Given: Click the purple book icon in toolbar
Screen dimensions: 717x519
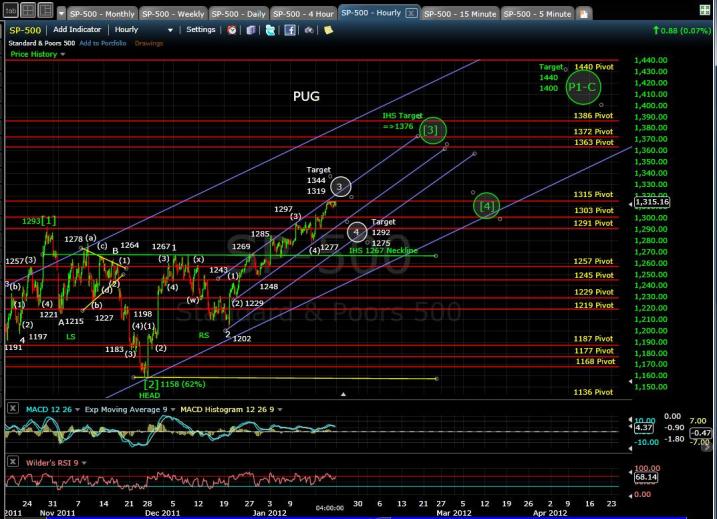Looking at the screenshot, I should tap(251, 30).
